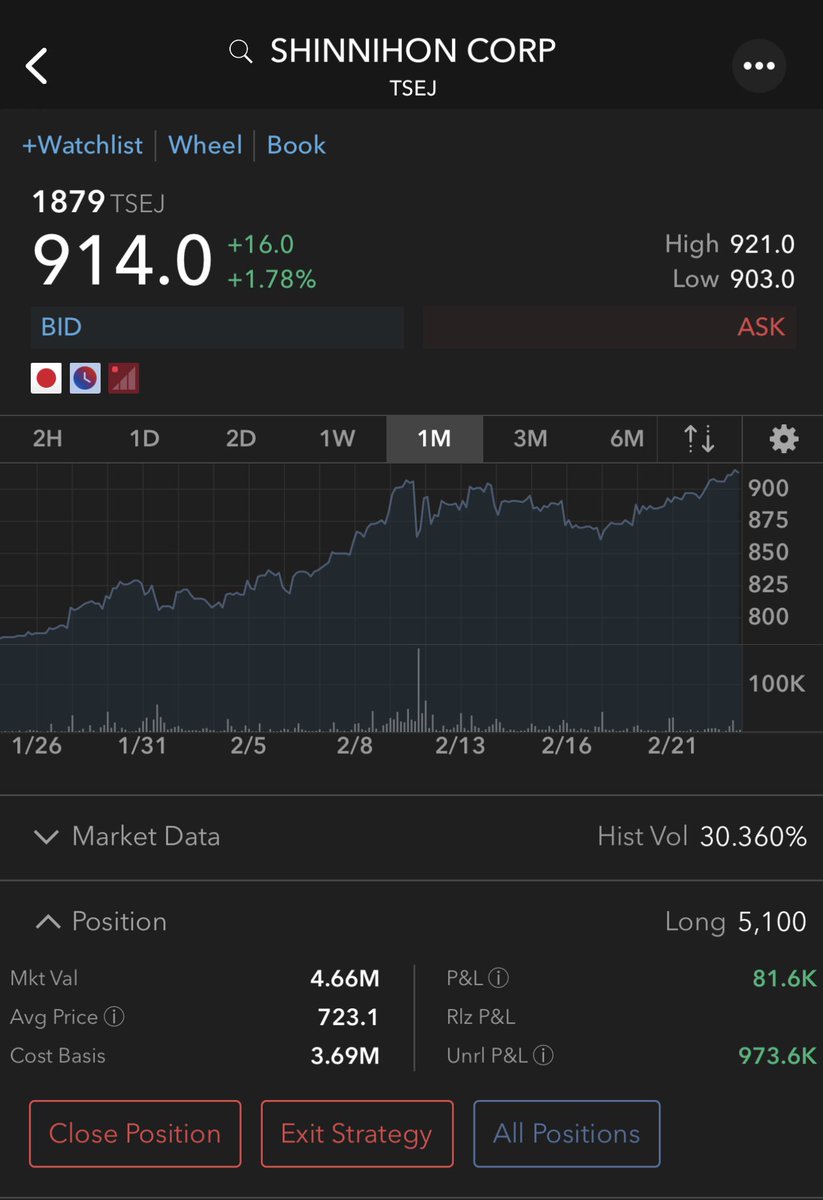Select the 1W chart range
This screenshot has width=823, height=1200.
(x=337, y=438)
